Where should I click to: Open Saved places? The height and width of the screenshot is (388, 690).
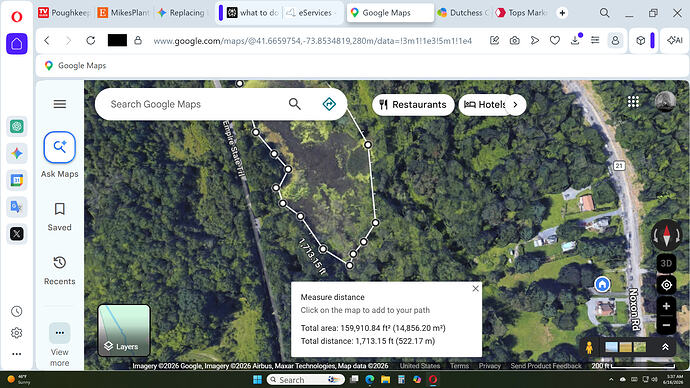coord(59,217)
